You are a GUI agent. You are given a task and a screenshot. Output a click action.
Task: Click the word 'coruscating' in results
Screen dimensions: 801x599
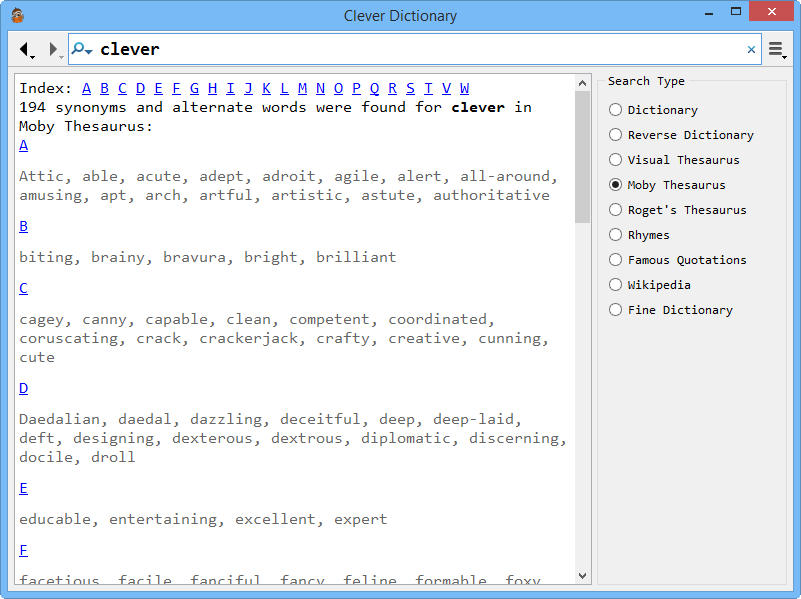(x=68, y=338)
